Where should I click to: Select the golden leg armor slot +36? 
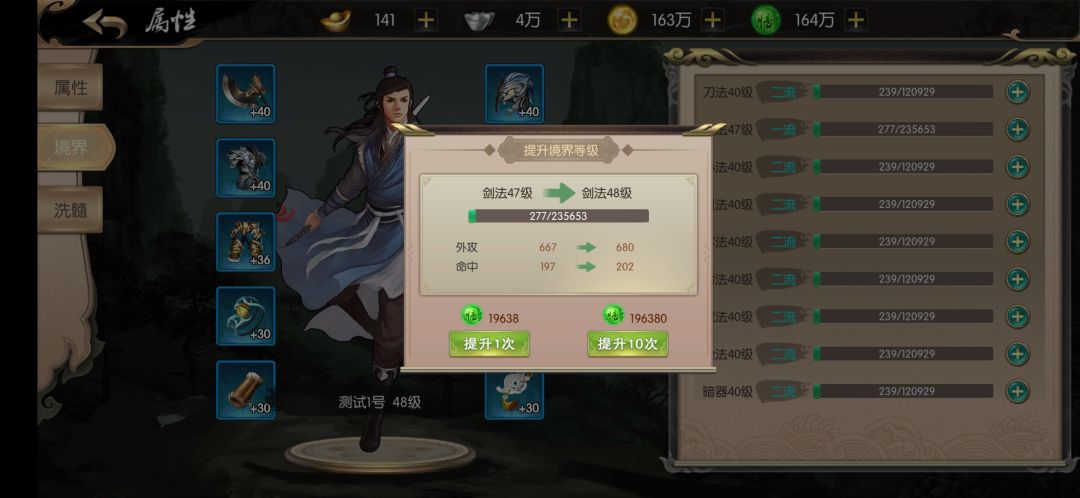[246, 242]
